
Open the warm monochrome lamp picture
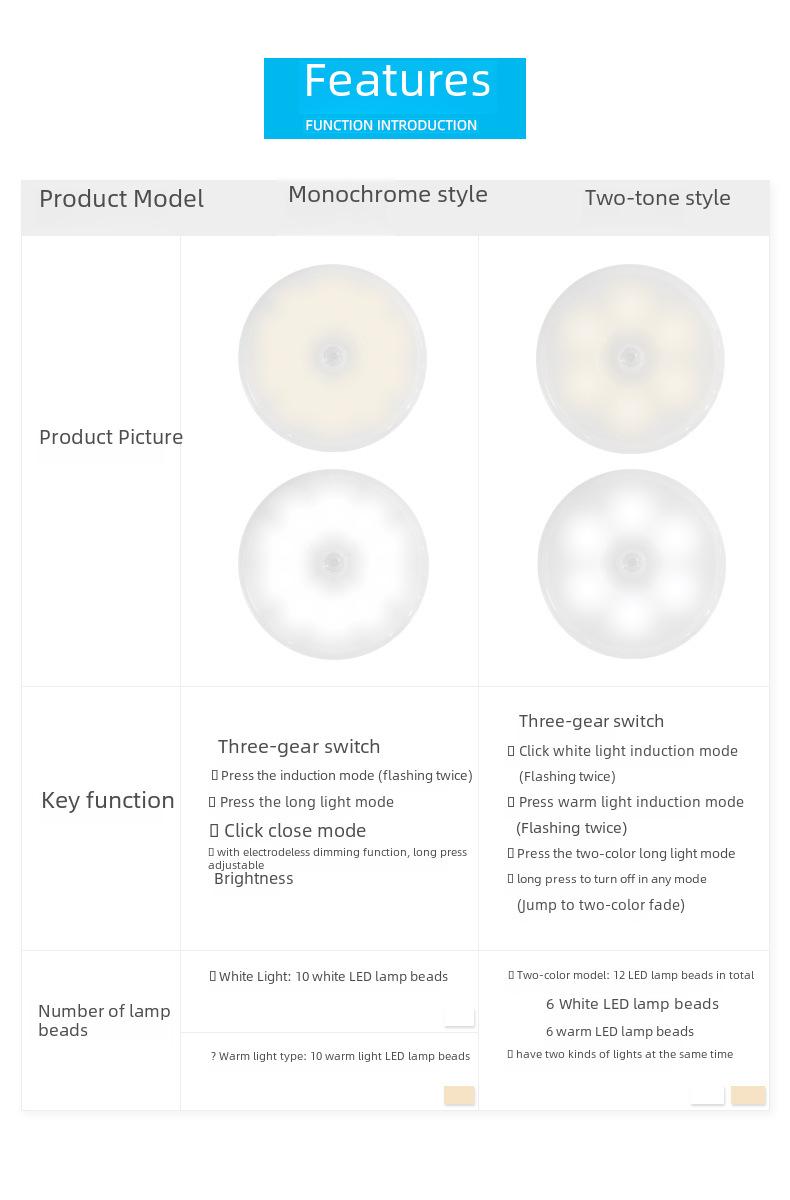click(x=333, y=358)
